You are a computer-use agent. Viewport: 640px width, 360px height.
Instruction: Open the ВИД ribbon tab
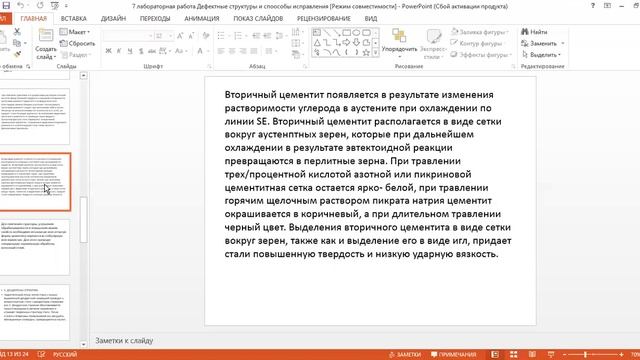click(371, 18)
